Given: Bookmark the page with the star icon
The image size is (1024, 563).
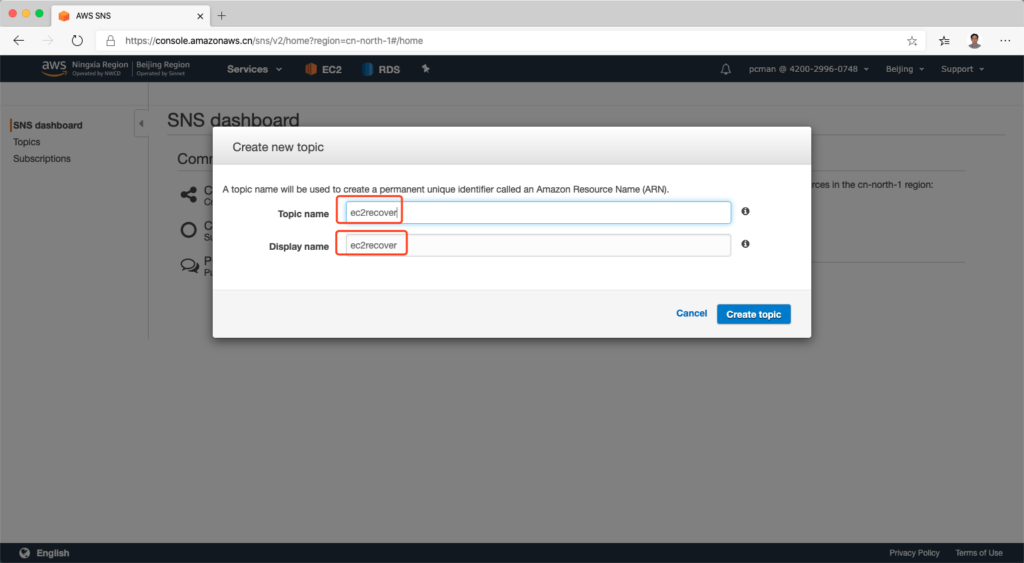Looking at the screenshot, I should pos(912,41).
